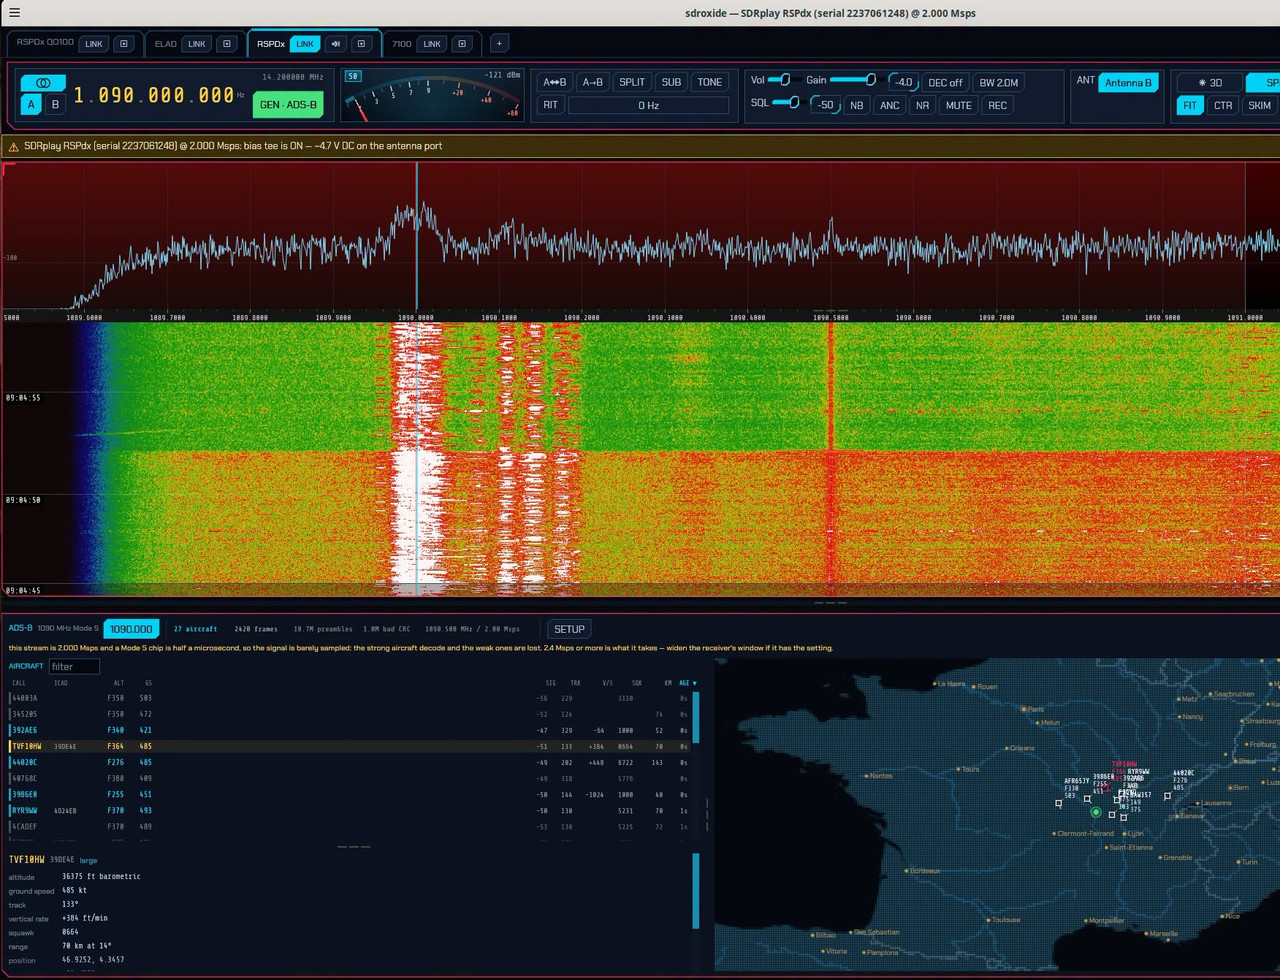Viewport: 1280px width, 980px height.
Task: Select the RSPDx receiver tab label
Action: coord(271,44)
